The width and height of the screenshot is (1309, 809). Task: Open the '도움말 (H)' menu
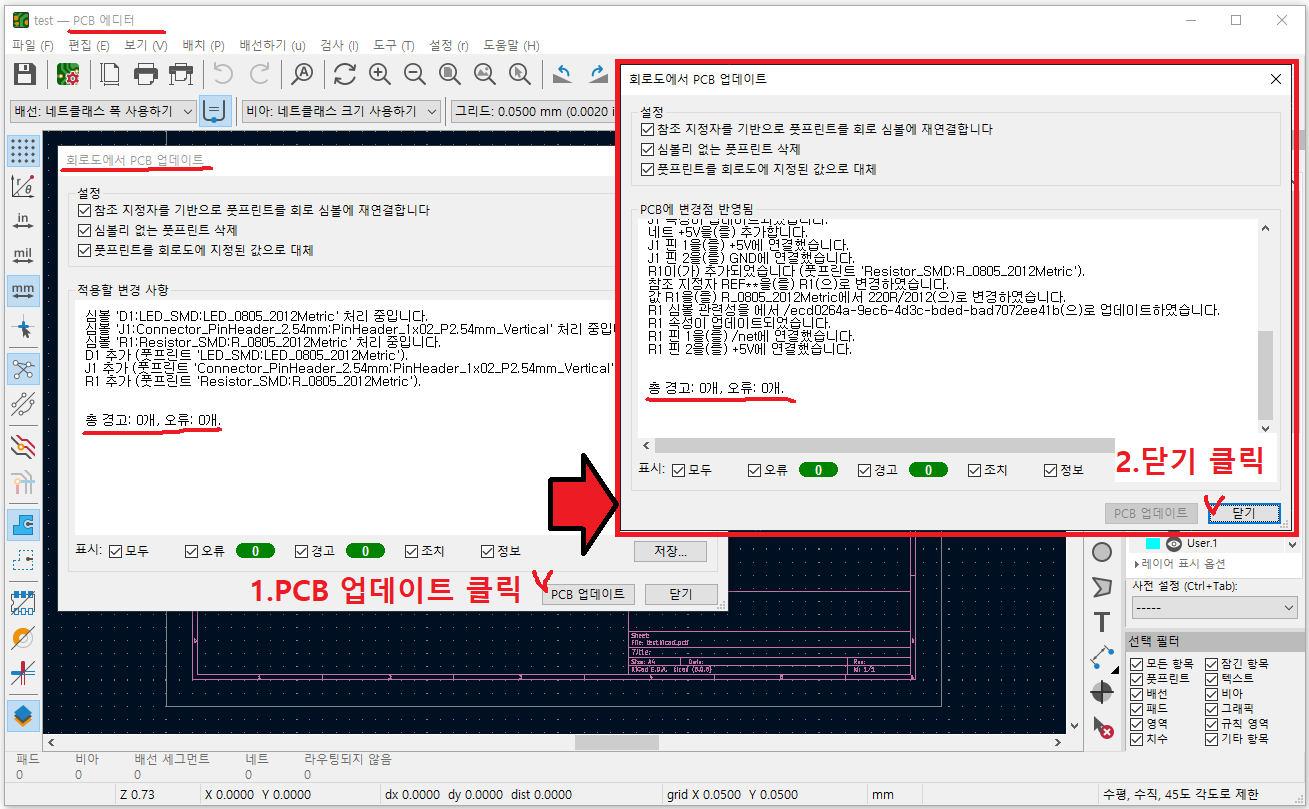click(x=511, y=45)
